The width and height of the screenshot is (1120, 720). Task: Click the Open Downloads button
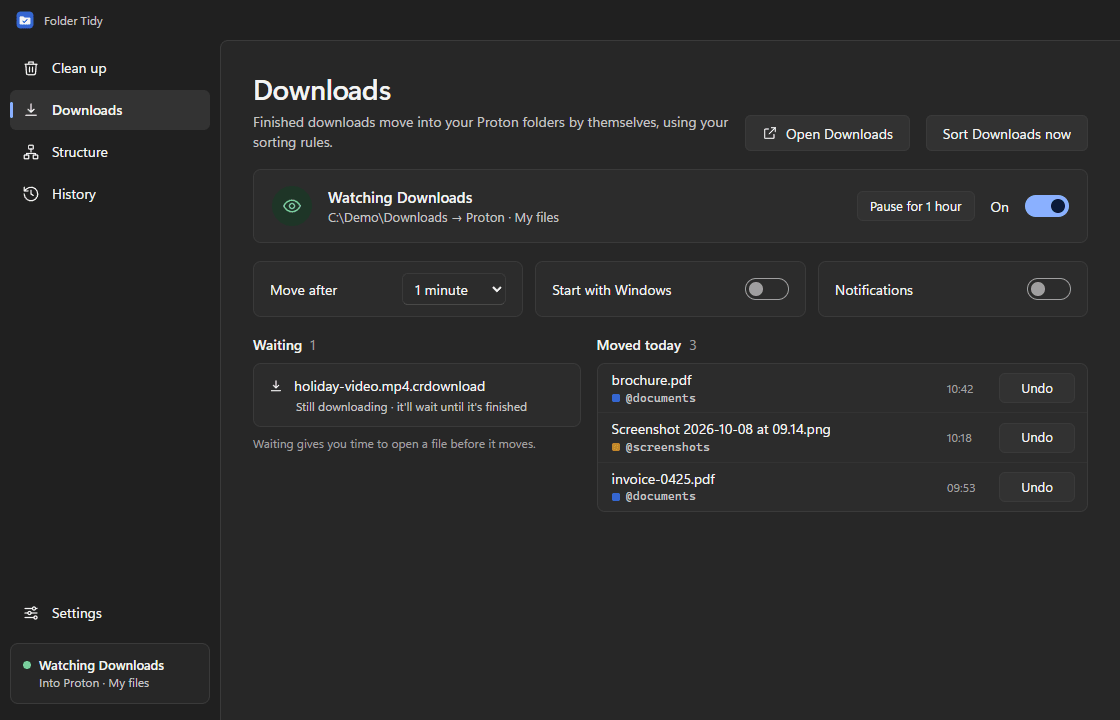(x=827, y=134)
